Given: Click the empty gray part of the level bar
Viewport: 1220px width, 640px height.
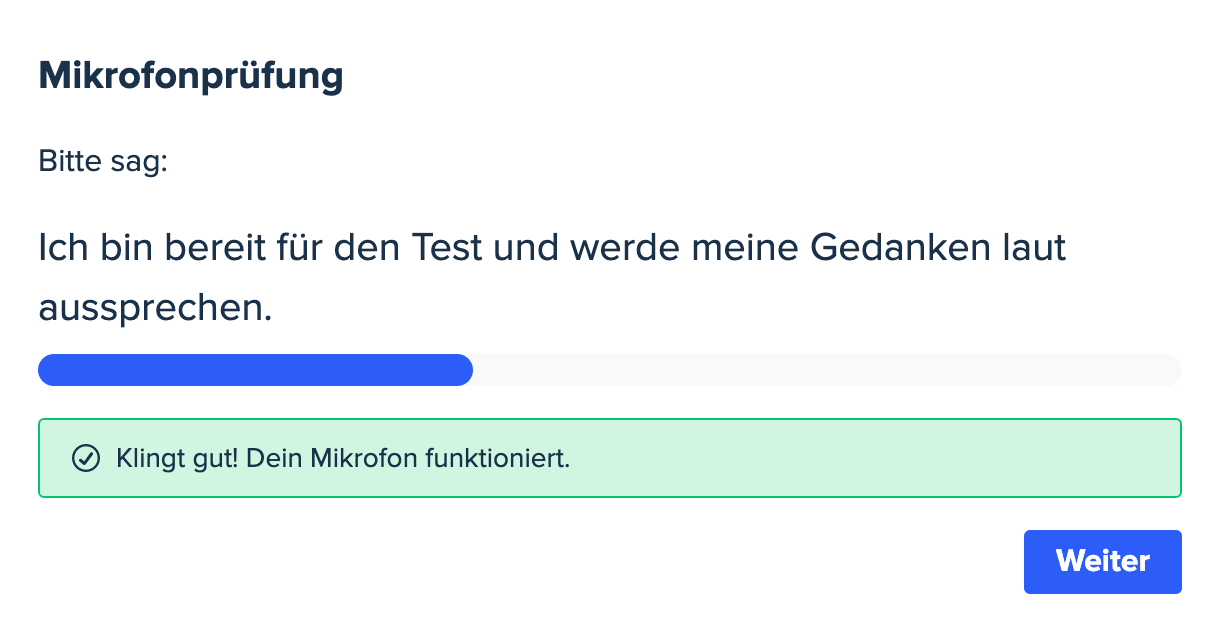Looking at the screenshot, I should [827, 370].
